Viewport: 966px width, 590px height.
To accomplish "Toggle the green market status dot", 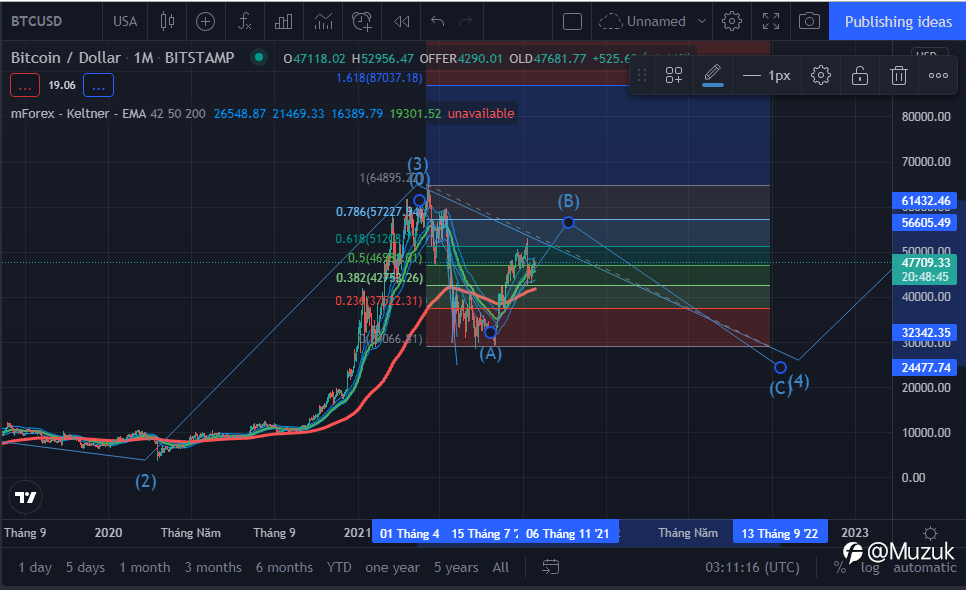I will click(x=259, y=57).
